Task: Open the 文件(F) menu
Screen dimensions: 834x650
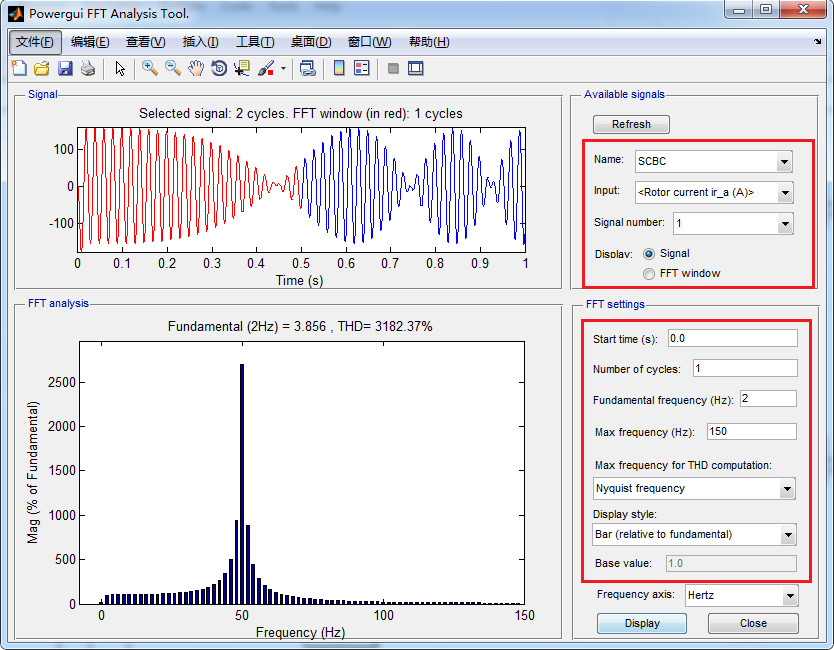Action: [35, 42]
